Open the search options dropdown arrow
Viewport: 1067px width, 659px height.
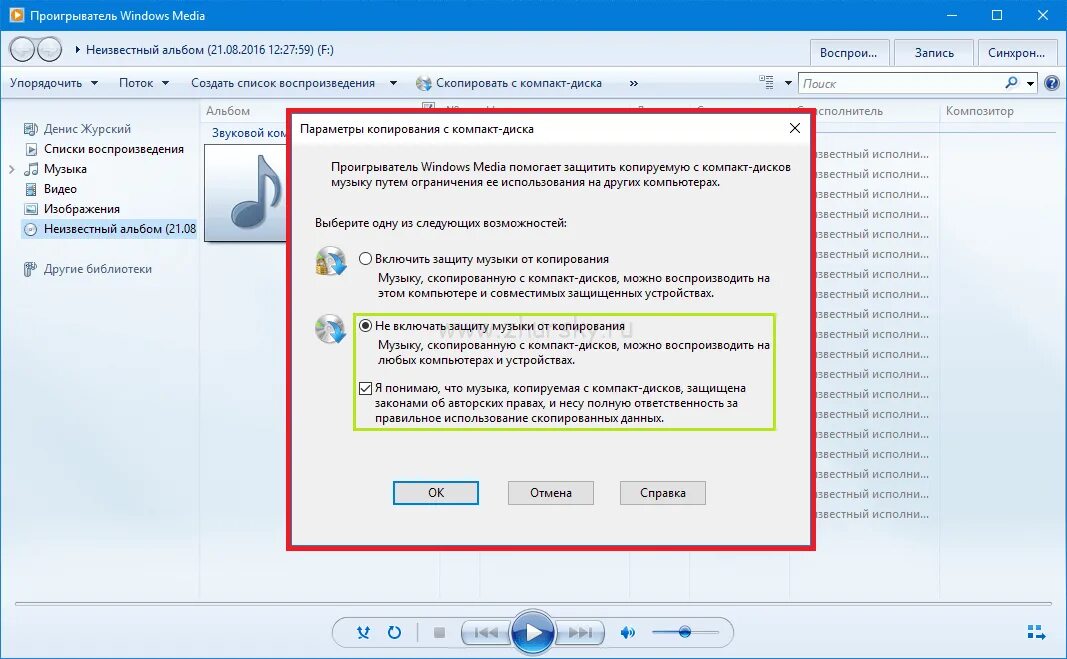(x=1030, y=83)
